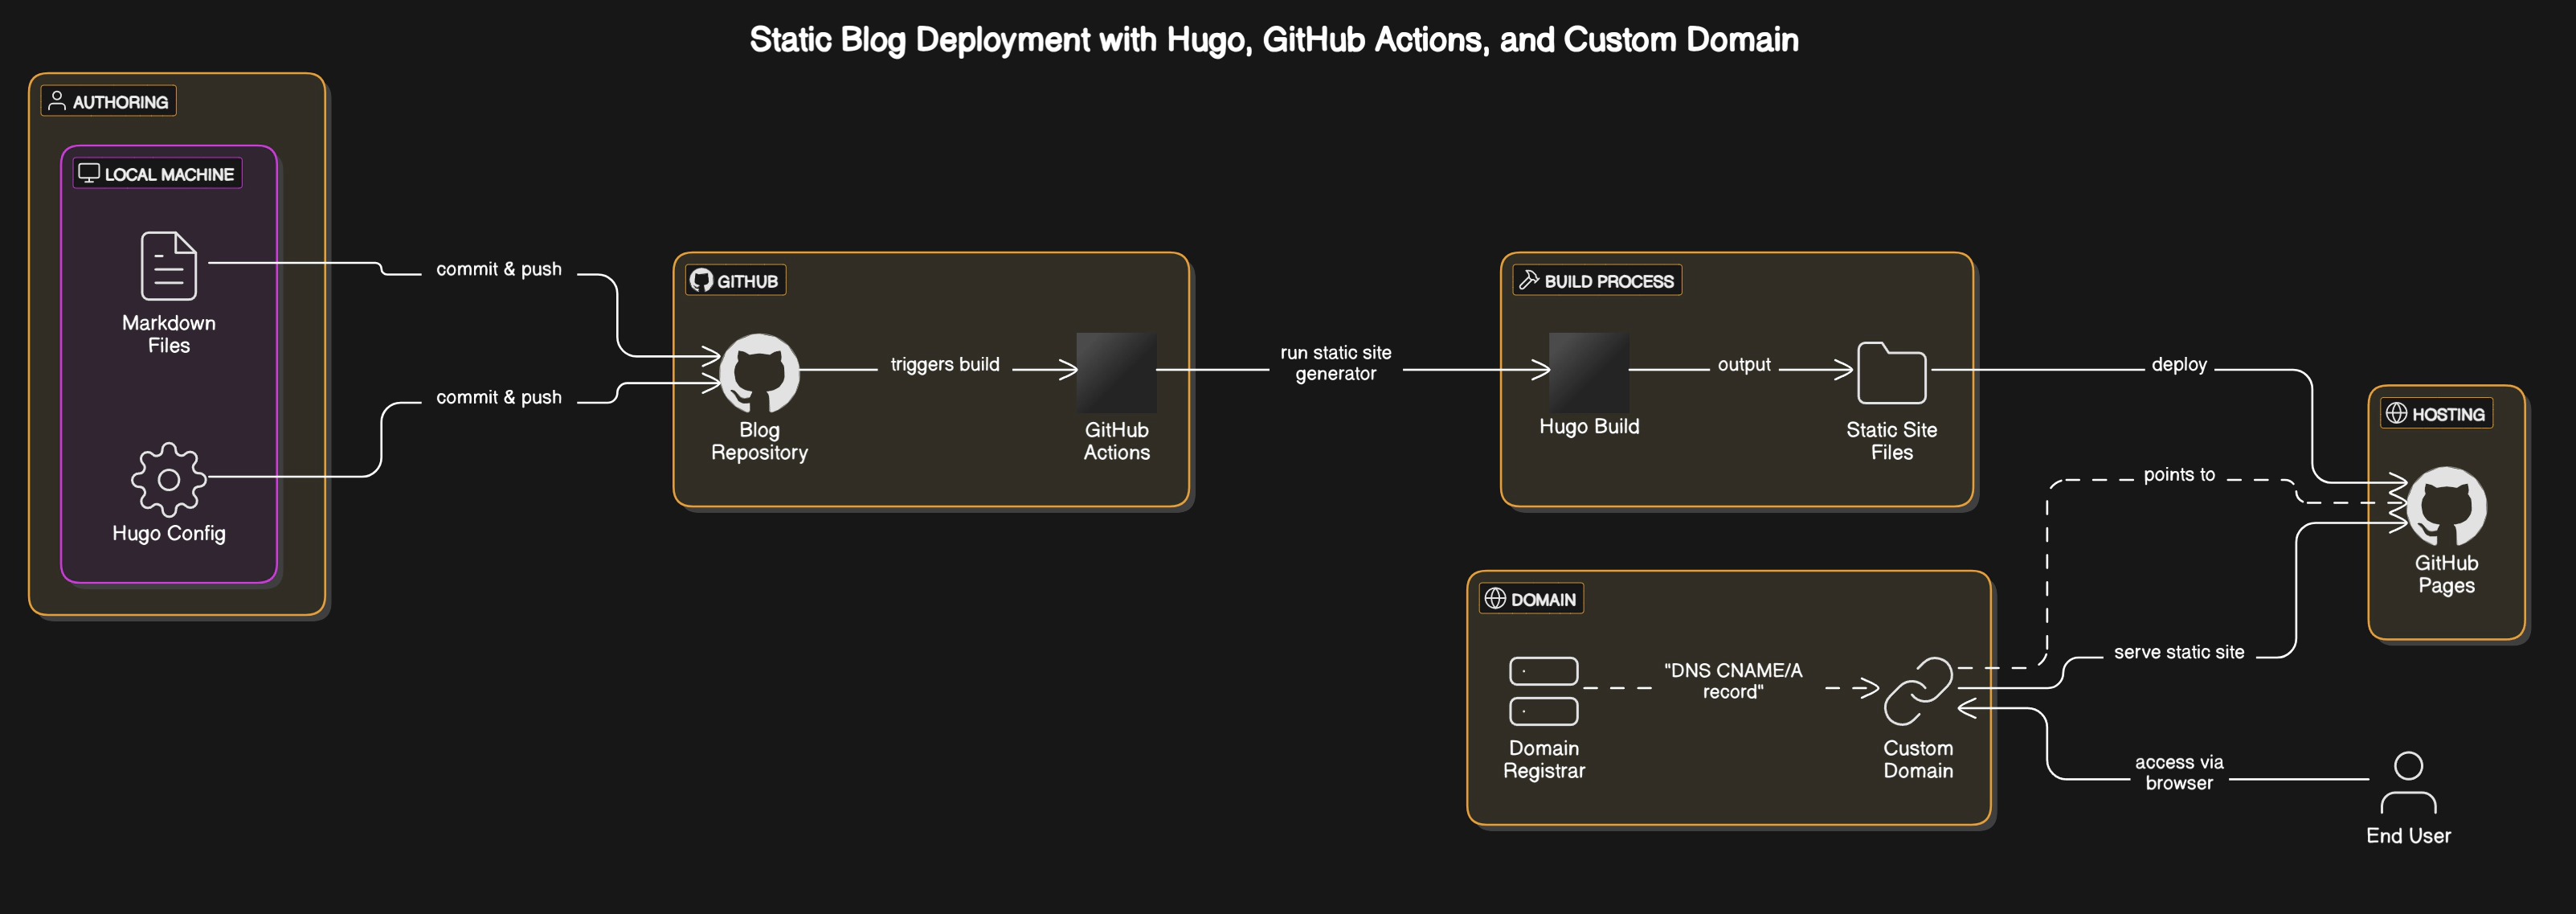
Task: Click the AUTHORING section header
Action: coord(108,100)
